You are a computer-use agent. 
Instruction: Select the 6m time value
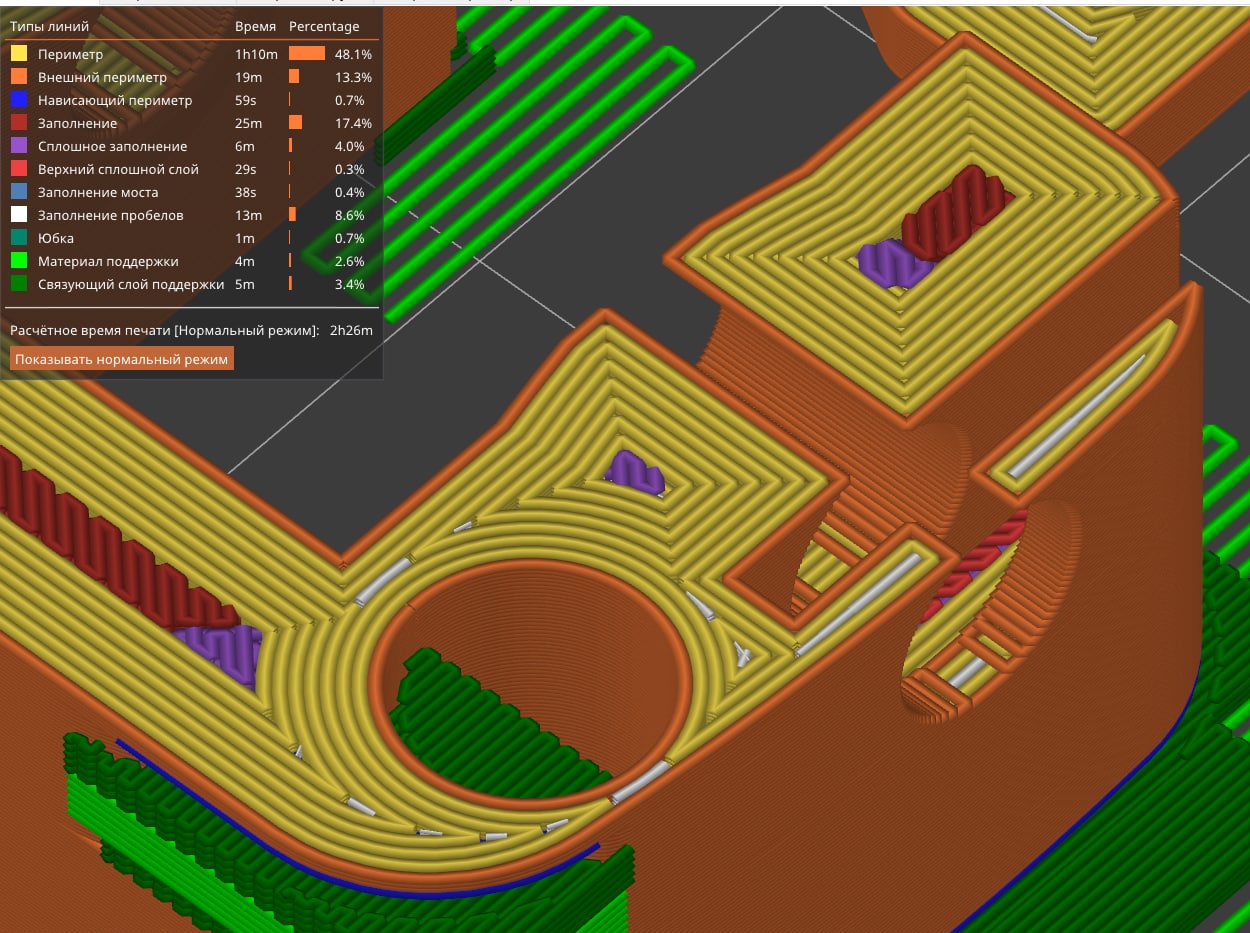coord(245,146)
